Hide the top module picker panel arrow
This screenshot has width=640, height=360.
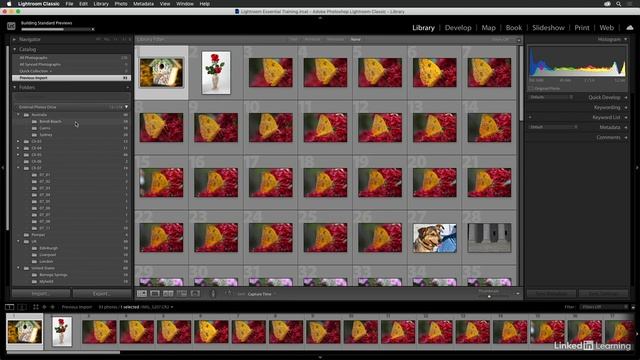320,18
